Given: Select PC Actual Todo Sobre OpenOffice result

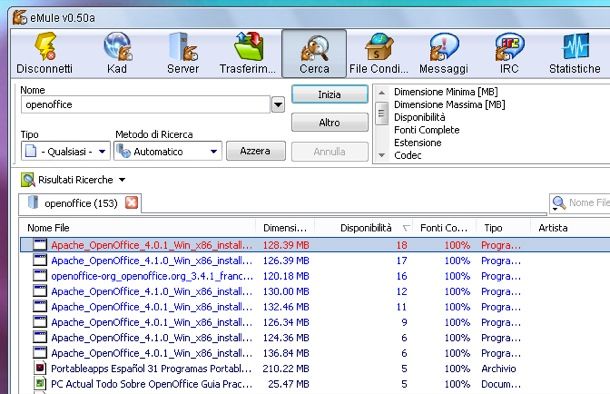Looking at the screenshot, I should tap(315, 383).
